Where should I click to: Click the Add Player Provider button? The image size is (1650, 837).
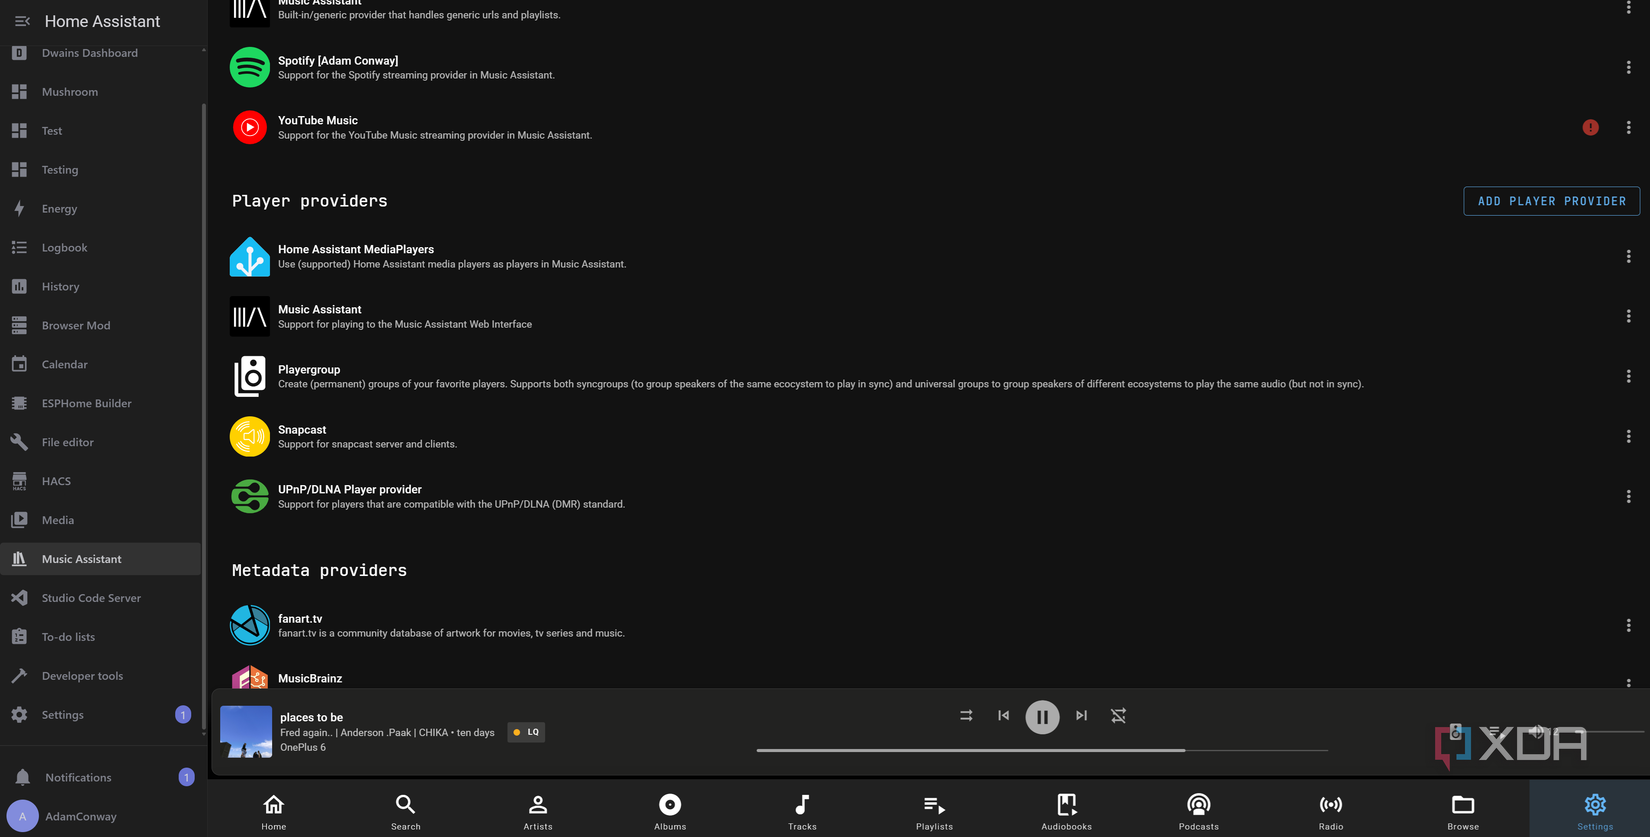tap(1551, 201)
